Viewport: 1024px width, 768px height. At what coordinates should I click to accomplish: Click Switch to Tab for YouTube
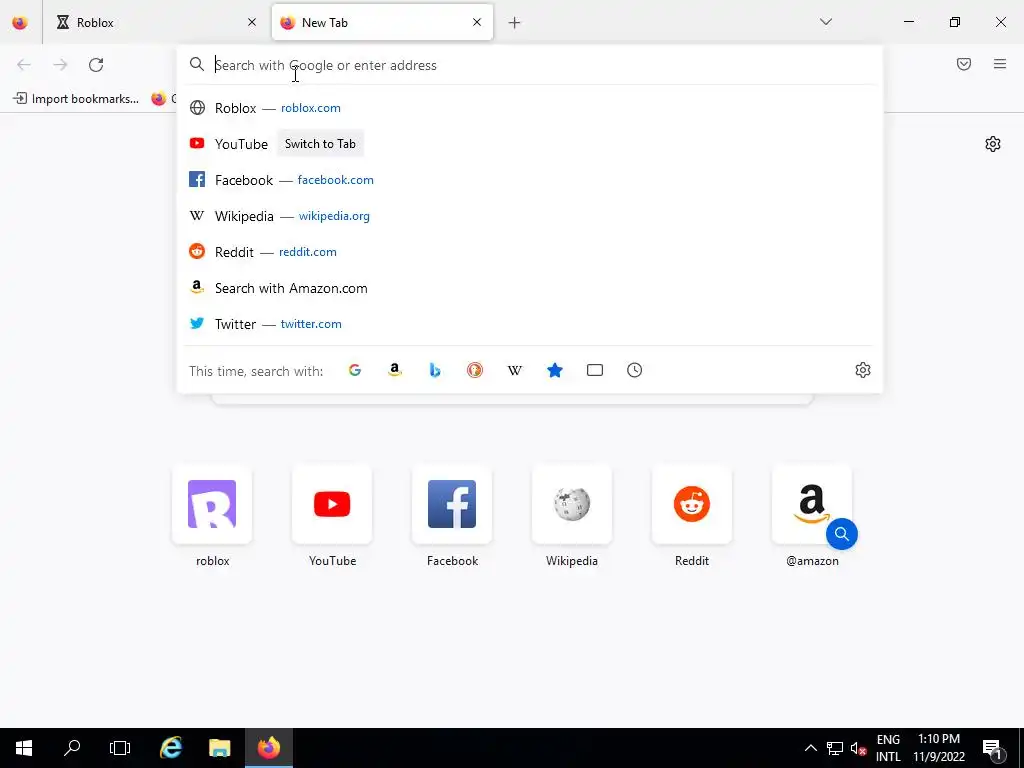pyautogui.click(x=320, y=144)
